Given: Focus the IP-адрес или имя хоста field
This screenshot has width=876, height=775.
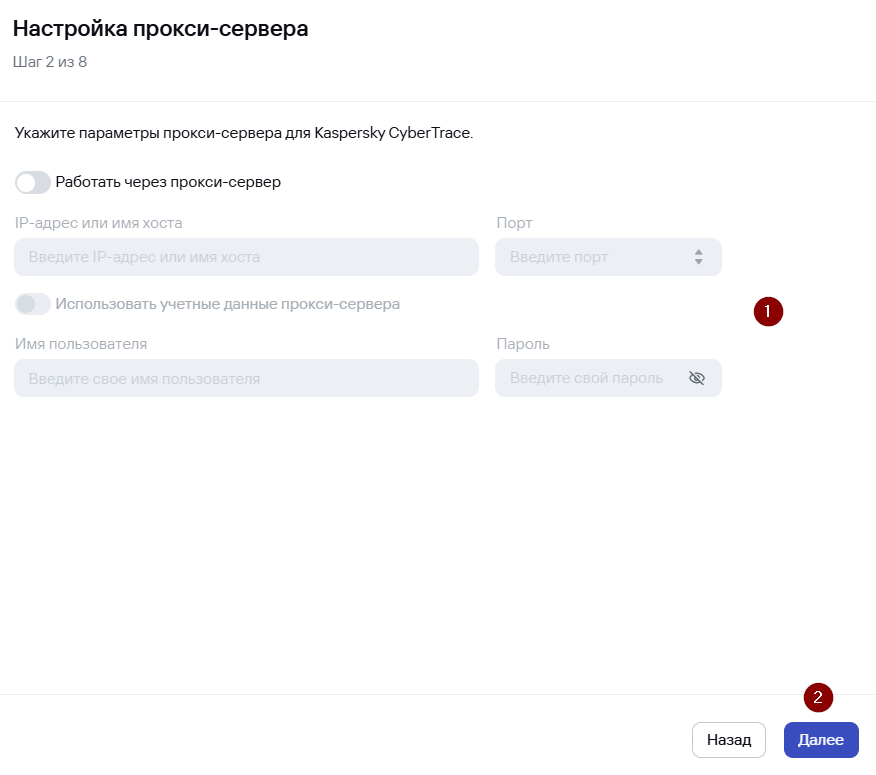Looking at the screenshot, I should [x=246, y=257].
